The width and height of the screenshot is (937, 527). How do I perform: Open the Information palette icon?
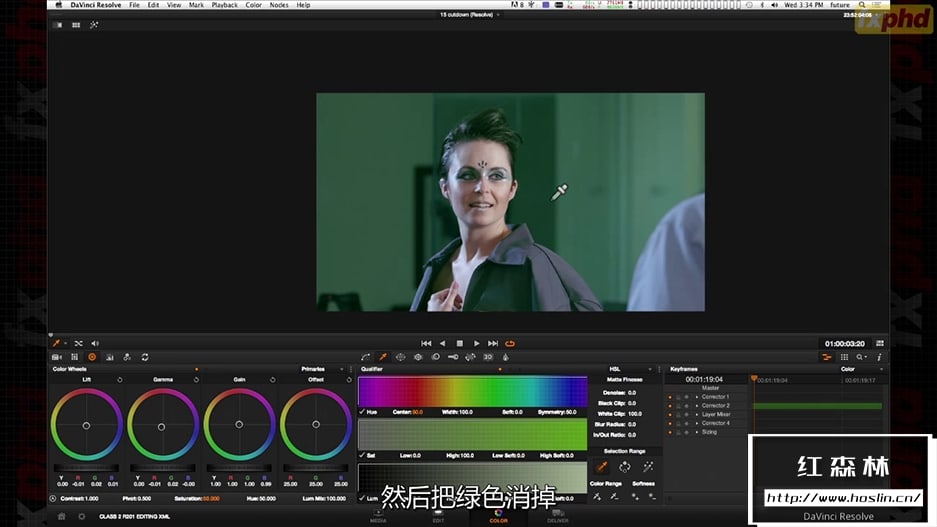point(879,357)
